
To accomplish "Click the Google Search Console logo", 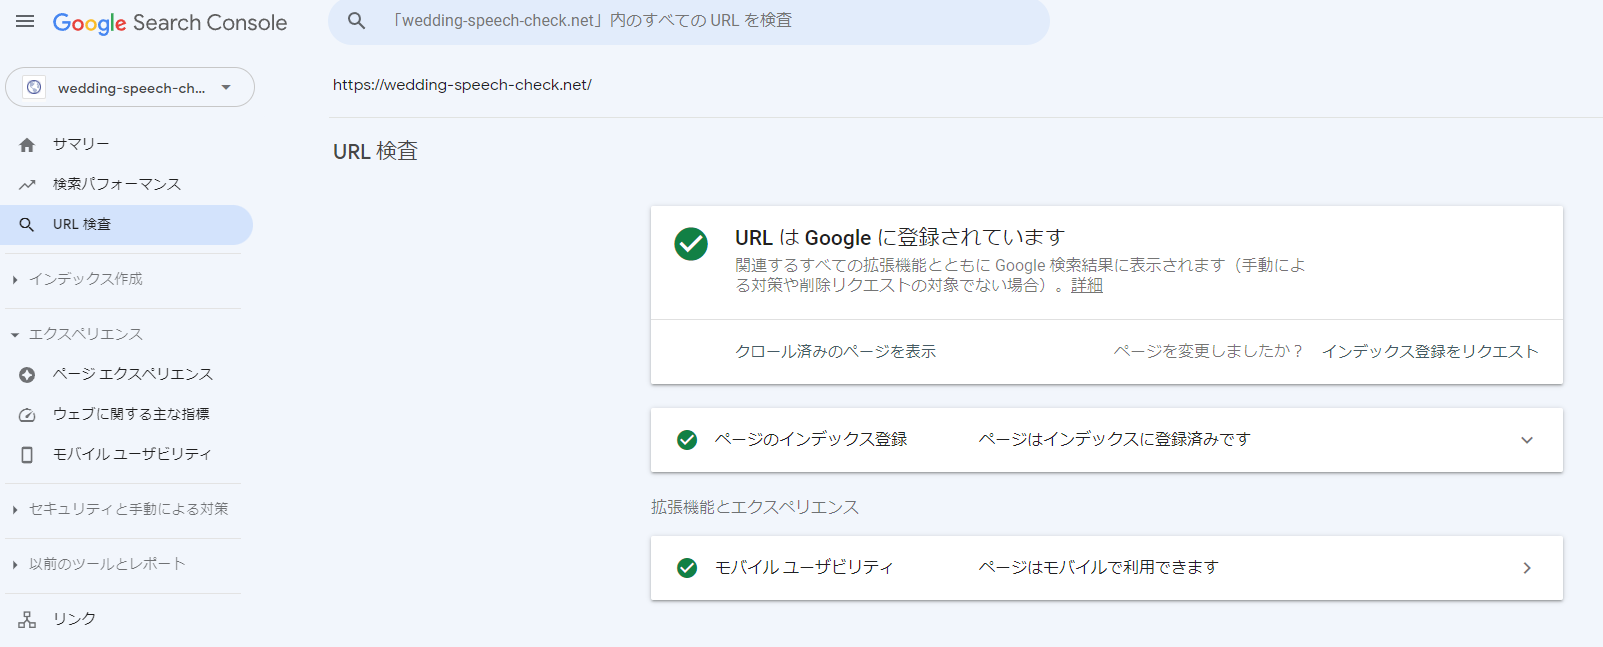I will tap(170, 23).
